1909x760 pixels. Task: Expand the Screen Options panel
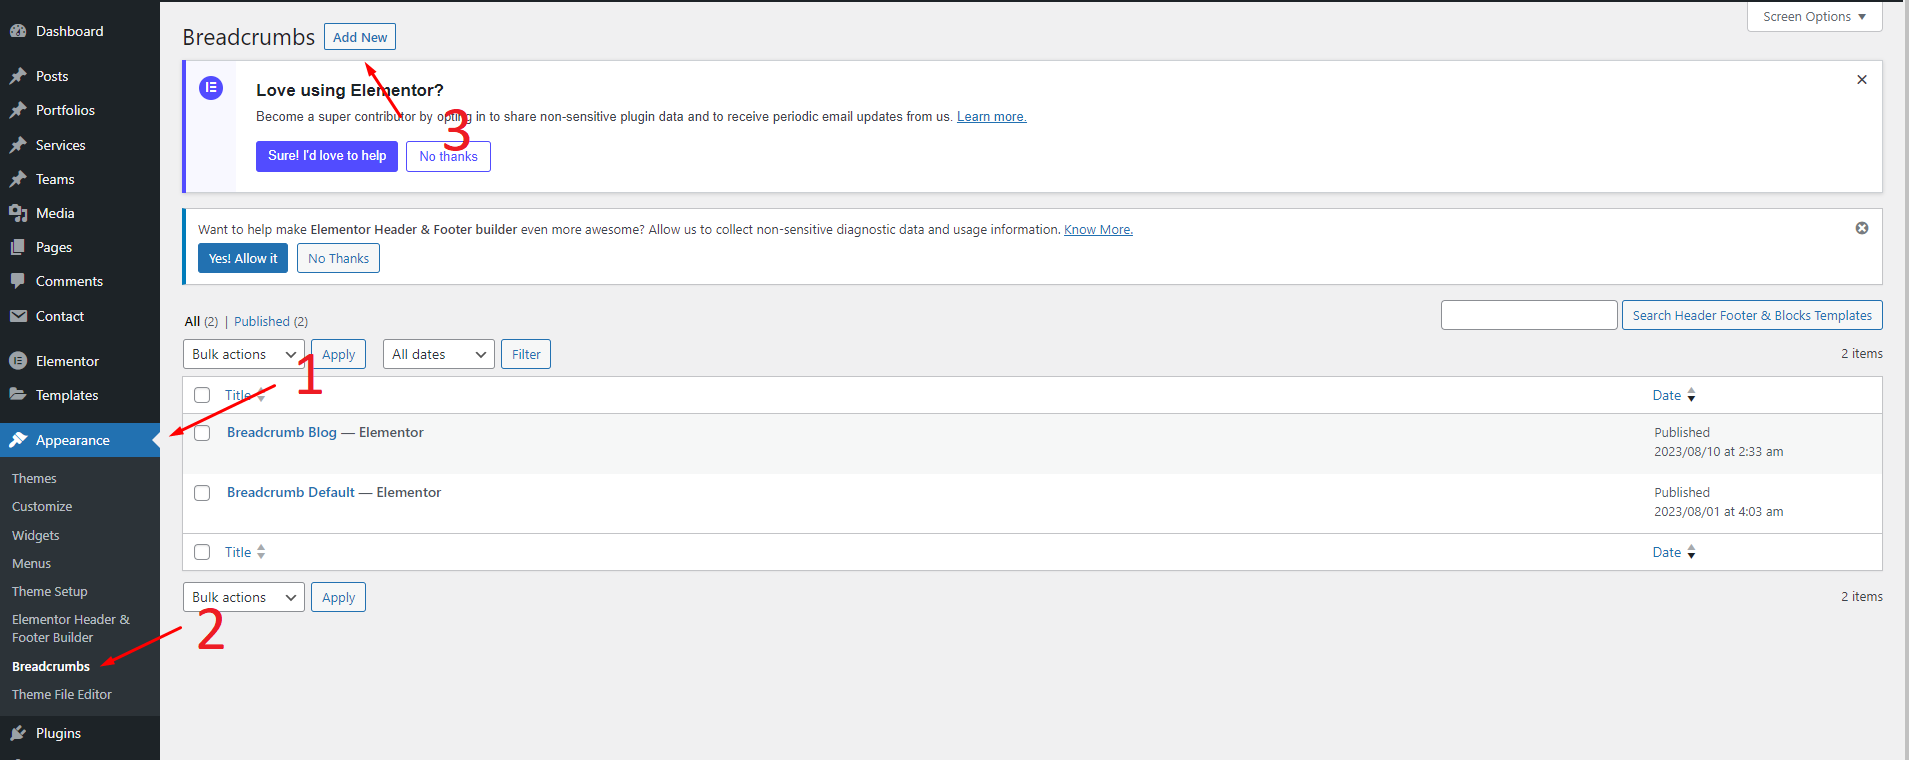point(1813,17)
